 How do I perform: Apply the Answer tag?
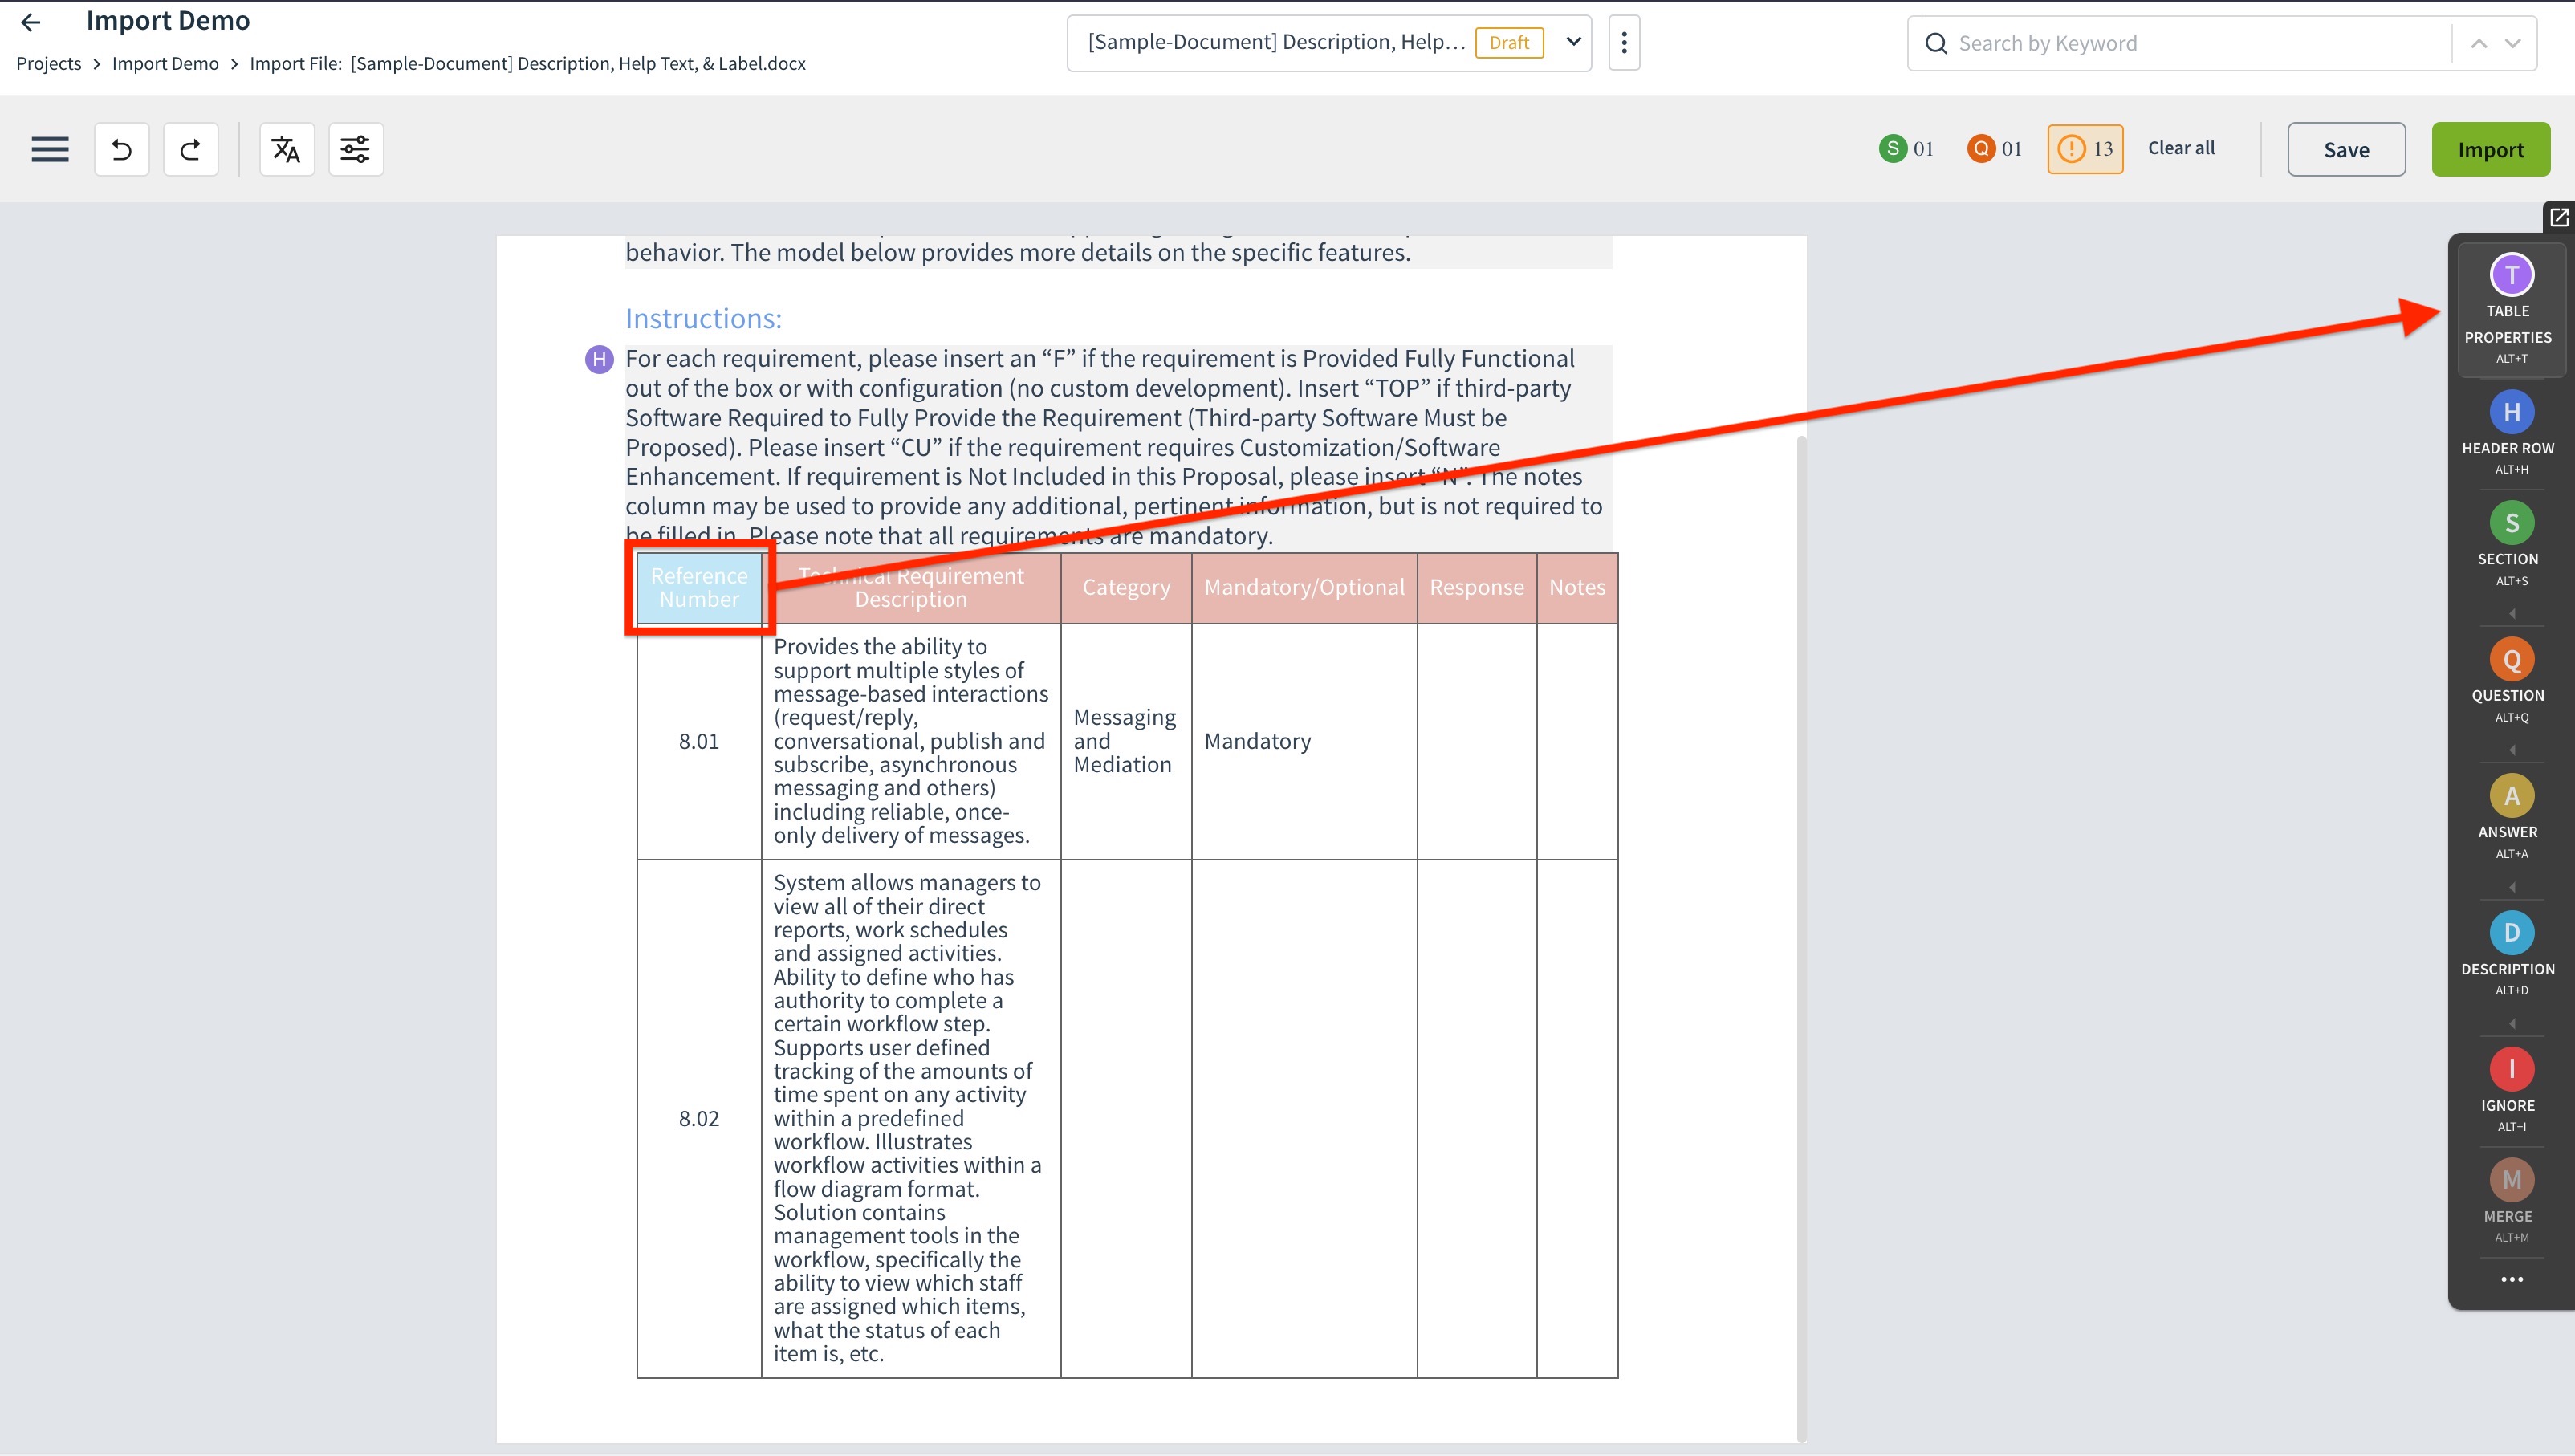pos(2510,817)
